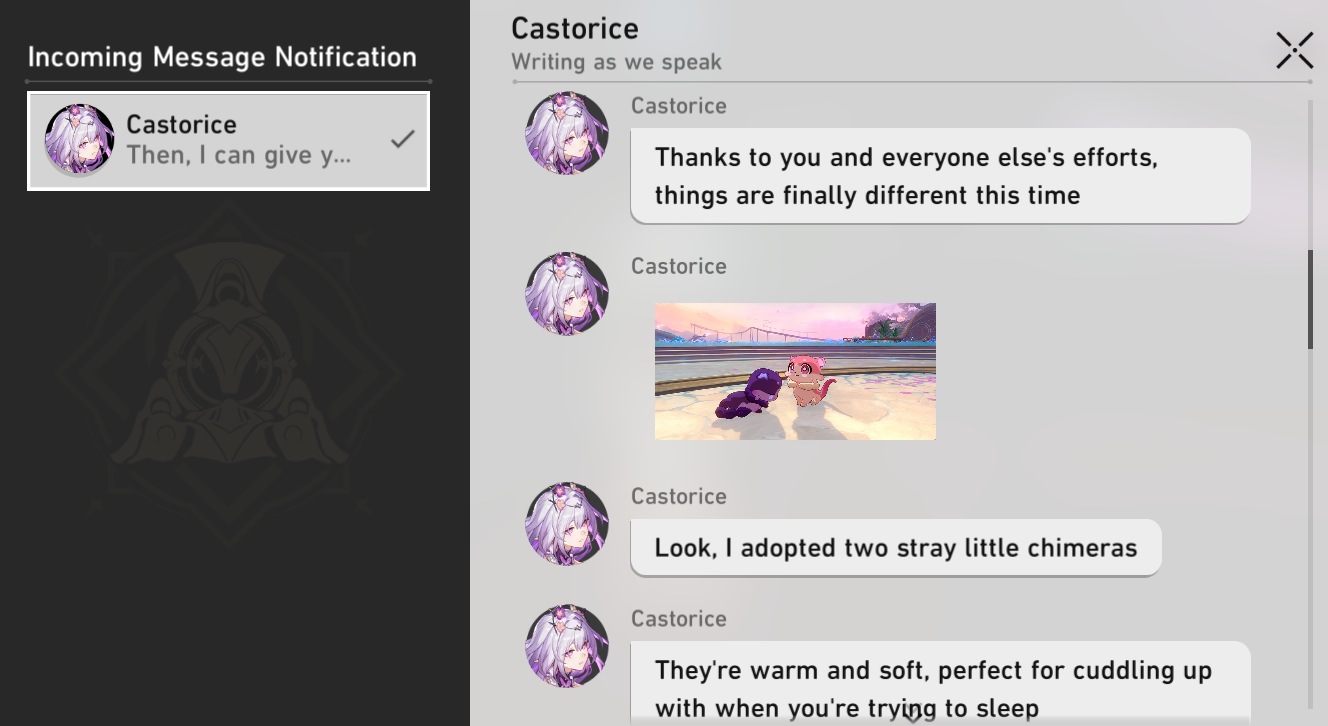Click sender name above 'Look, I adopted' message
This screenshot has width=1328, height=726.
click(x=678, y=496)
